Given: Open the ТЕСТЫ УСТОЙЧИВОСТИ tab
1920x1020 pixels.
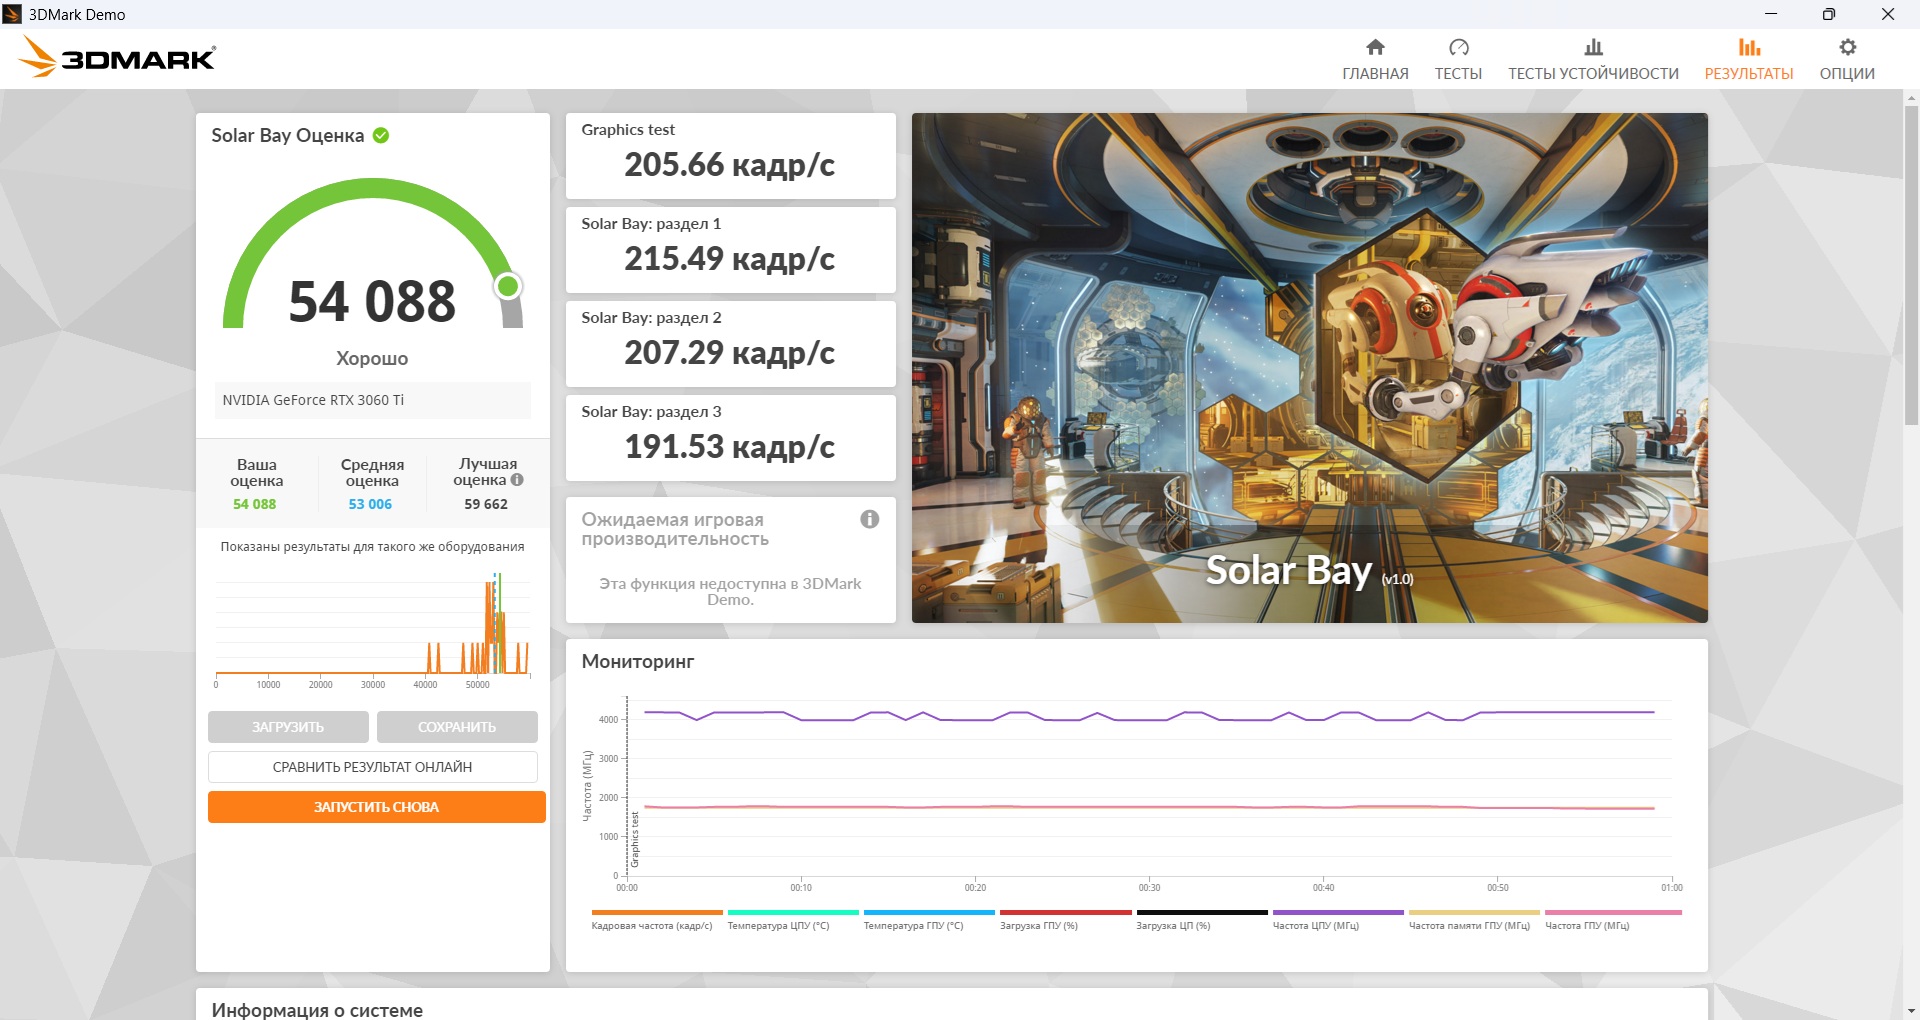Looking at the screenshot, I should point(1593,59).
